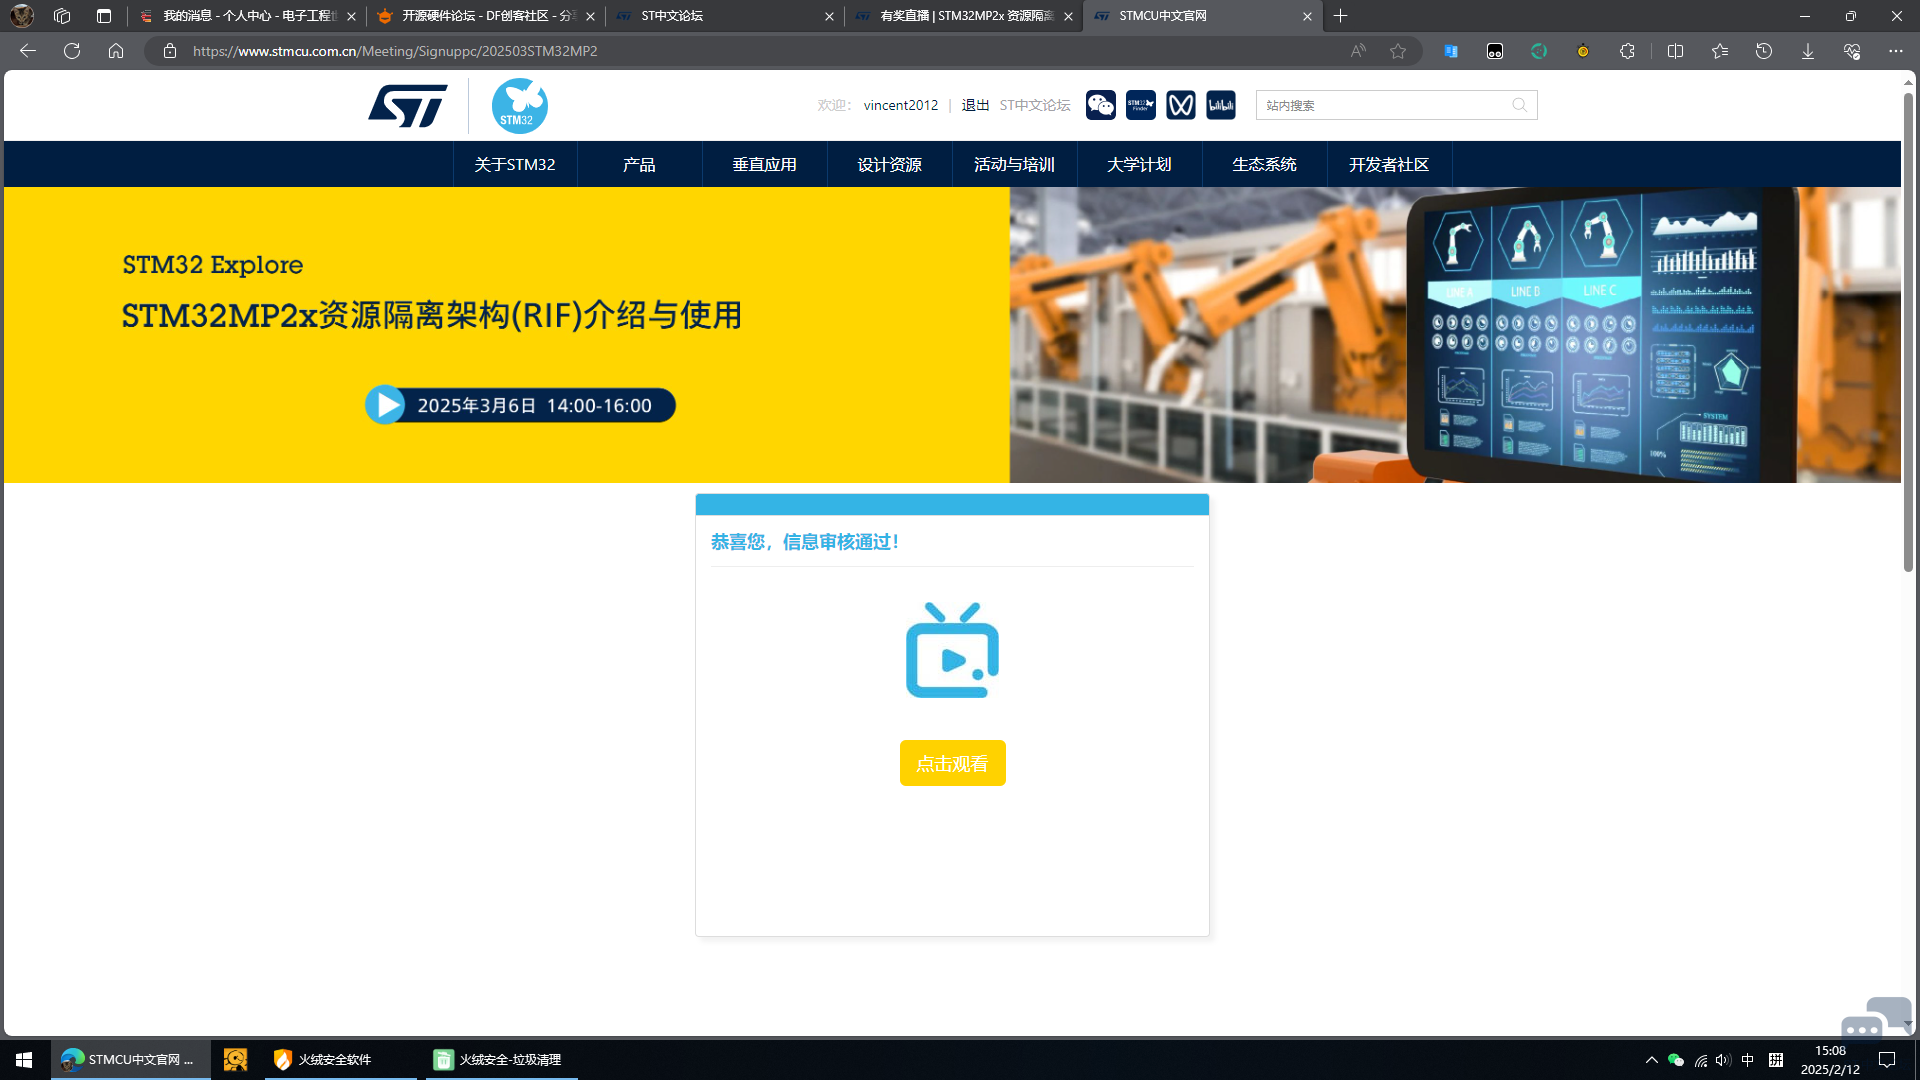1920x1080 pixels.
Task: Open the orange app icon in the taskbar
Action: (235, 1060)
